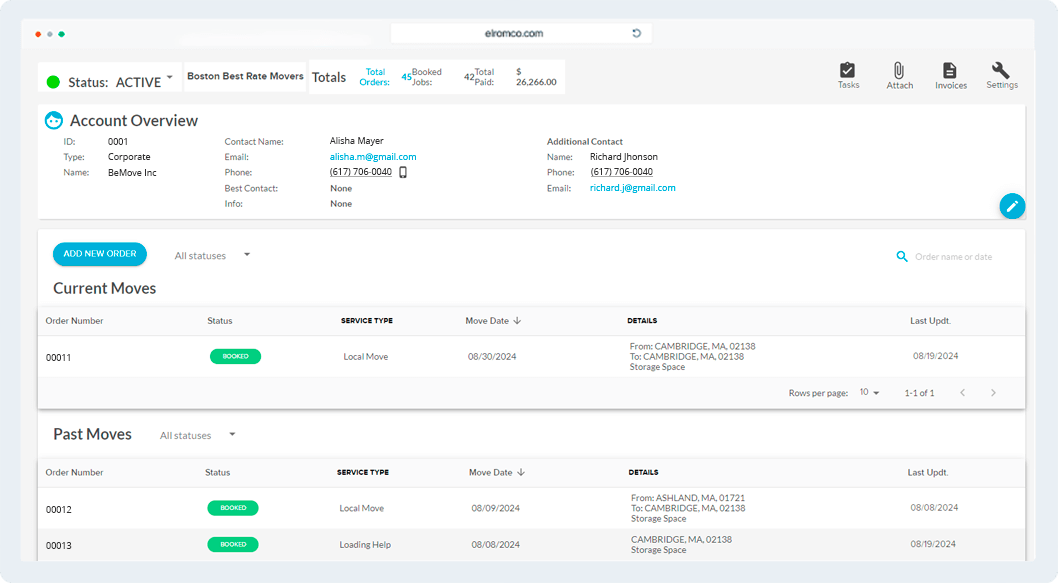Viewport: 1058px width, 583px height.
Task: Click the green active status indicator dot
Action: click(x=53, y=82)
